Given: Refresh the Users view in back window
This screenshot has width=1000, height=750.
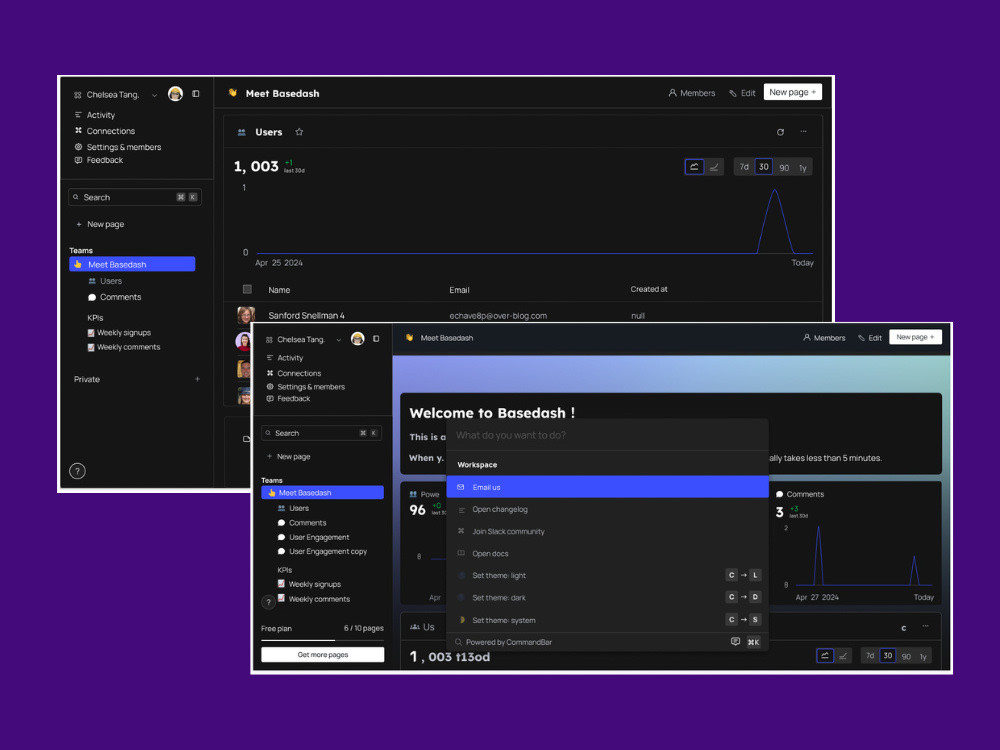Looking at the screenshot, I should point(781,132).
